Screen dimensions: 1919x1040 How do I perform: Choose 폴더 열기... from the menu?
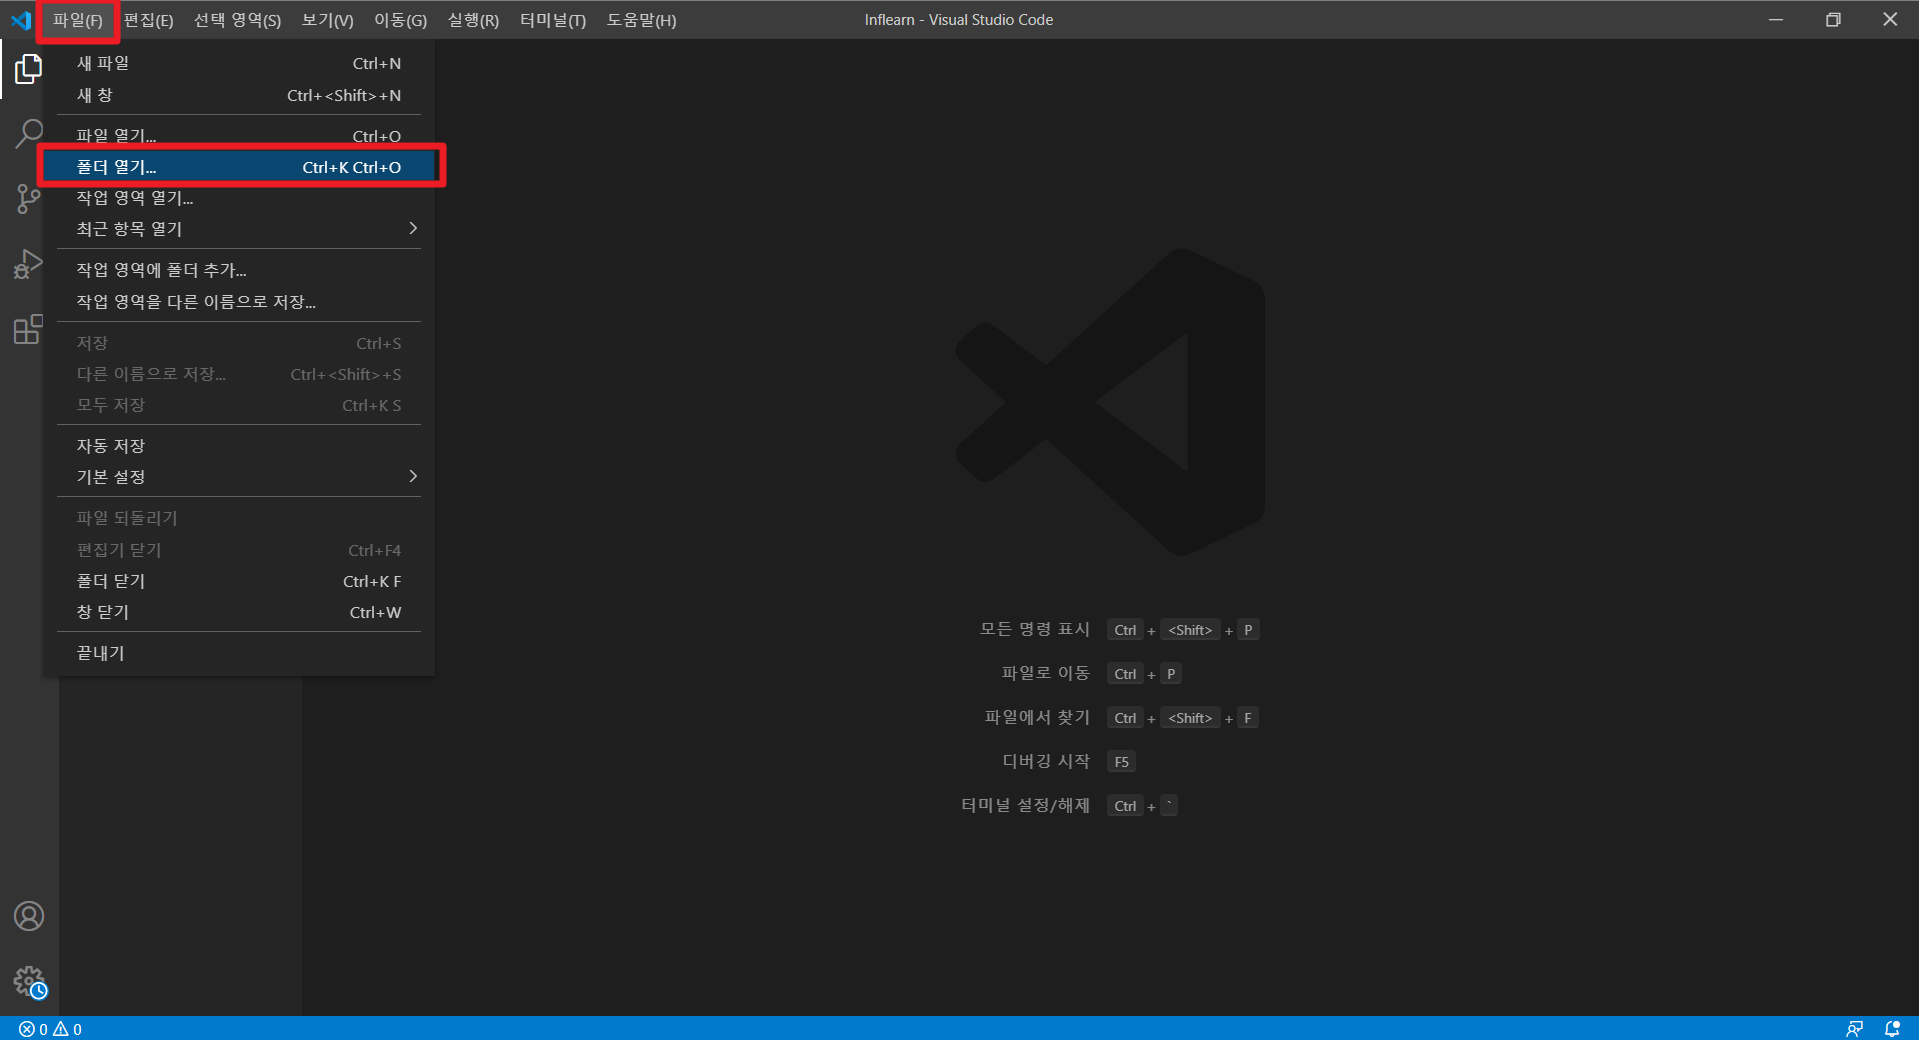tap(239, 167)
